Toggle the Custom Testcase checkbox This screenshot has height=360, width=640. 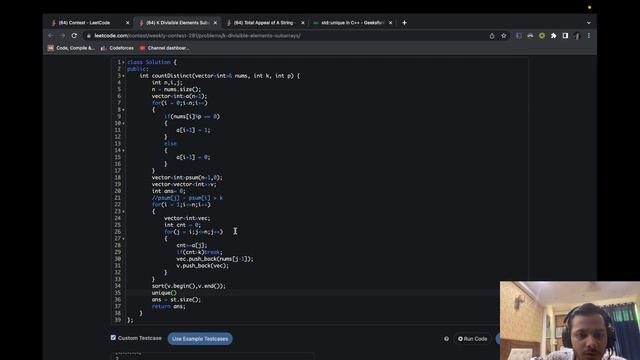[x=113, y=338]
